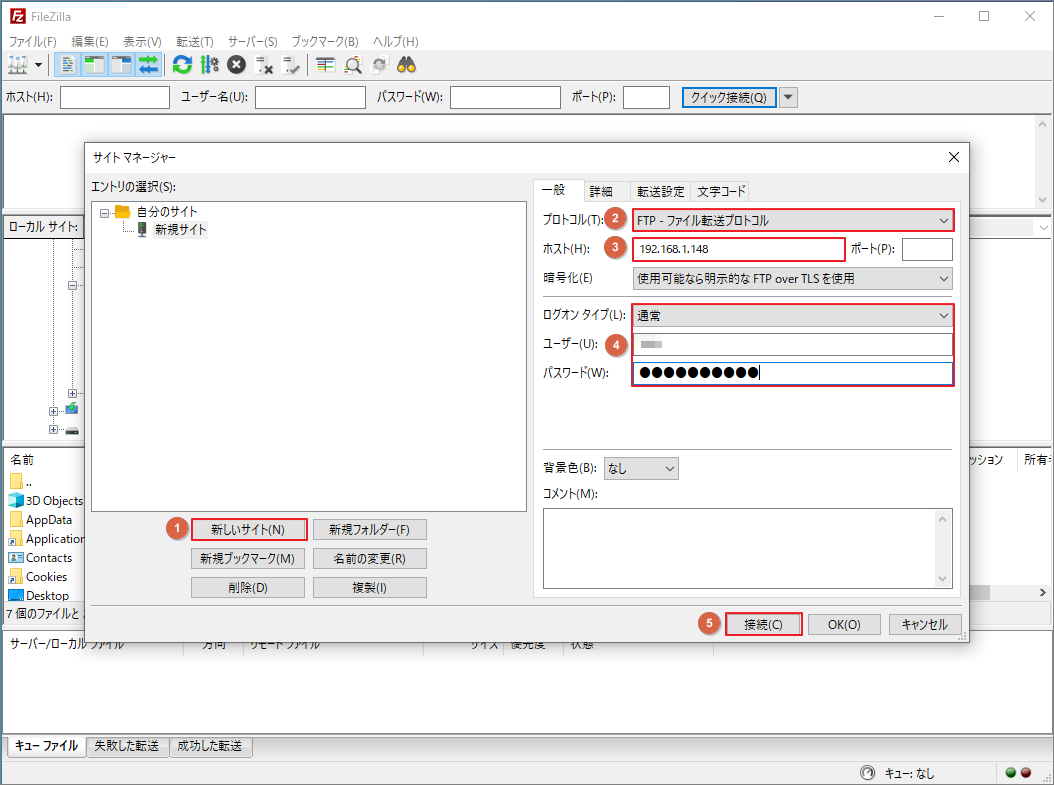Select the AppData folder in local list

point(41,520)
